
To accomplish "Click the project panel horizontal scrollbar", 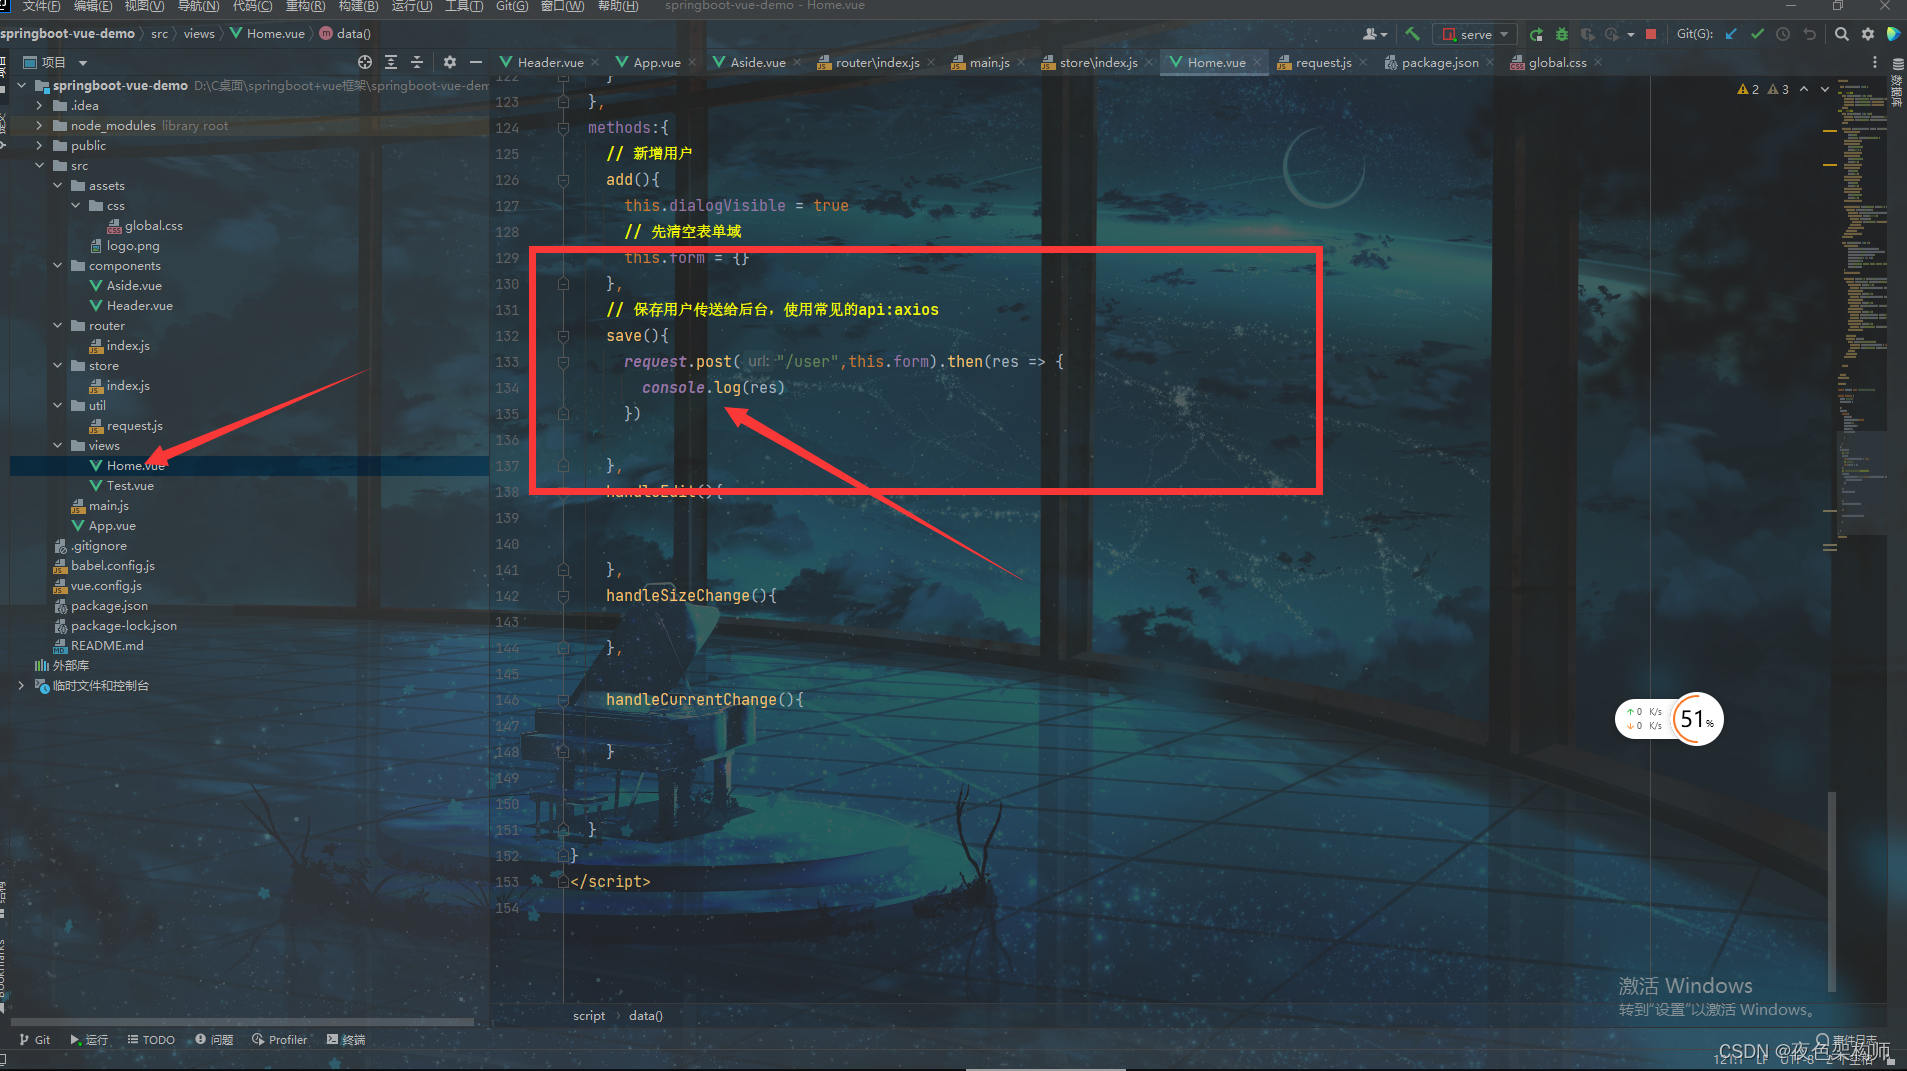I will tap(243, 1022).
